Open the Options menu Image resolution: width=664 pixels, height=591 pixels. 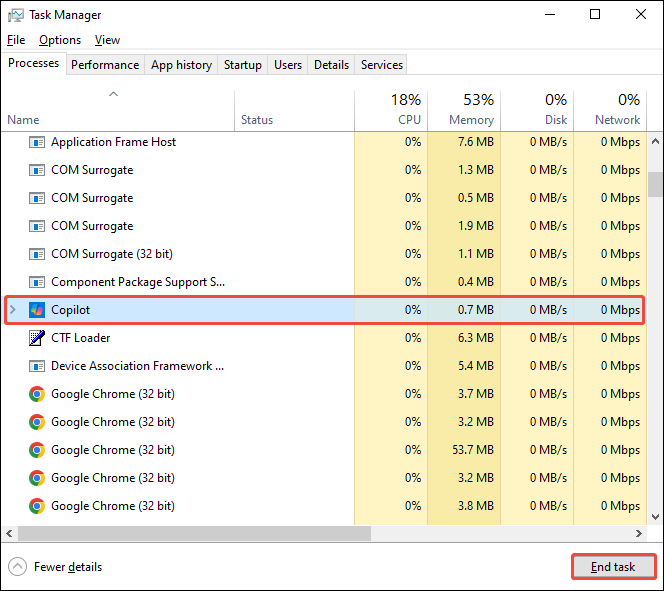[60, 40]
